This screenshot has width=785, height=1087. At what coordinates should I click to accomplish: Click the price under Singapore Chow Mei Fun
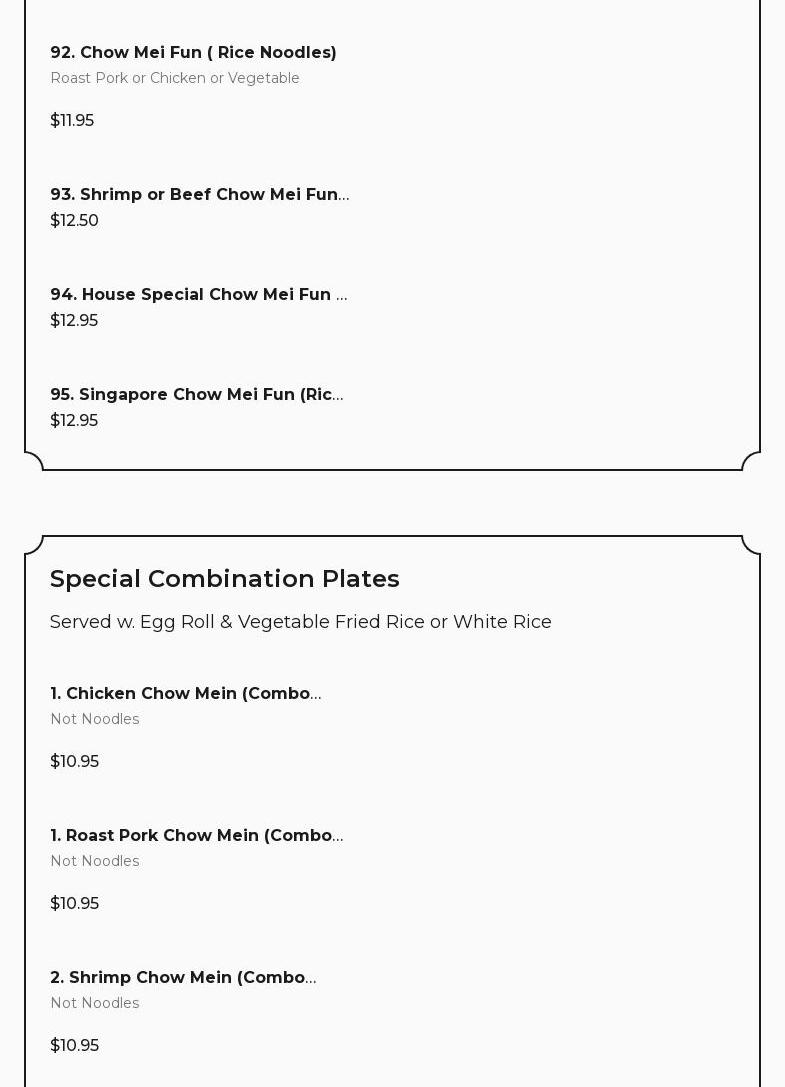[74, 420]
